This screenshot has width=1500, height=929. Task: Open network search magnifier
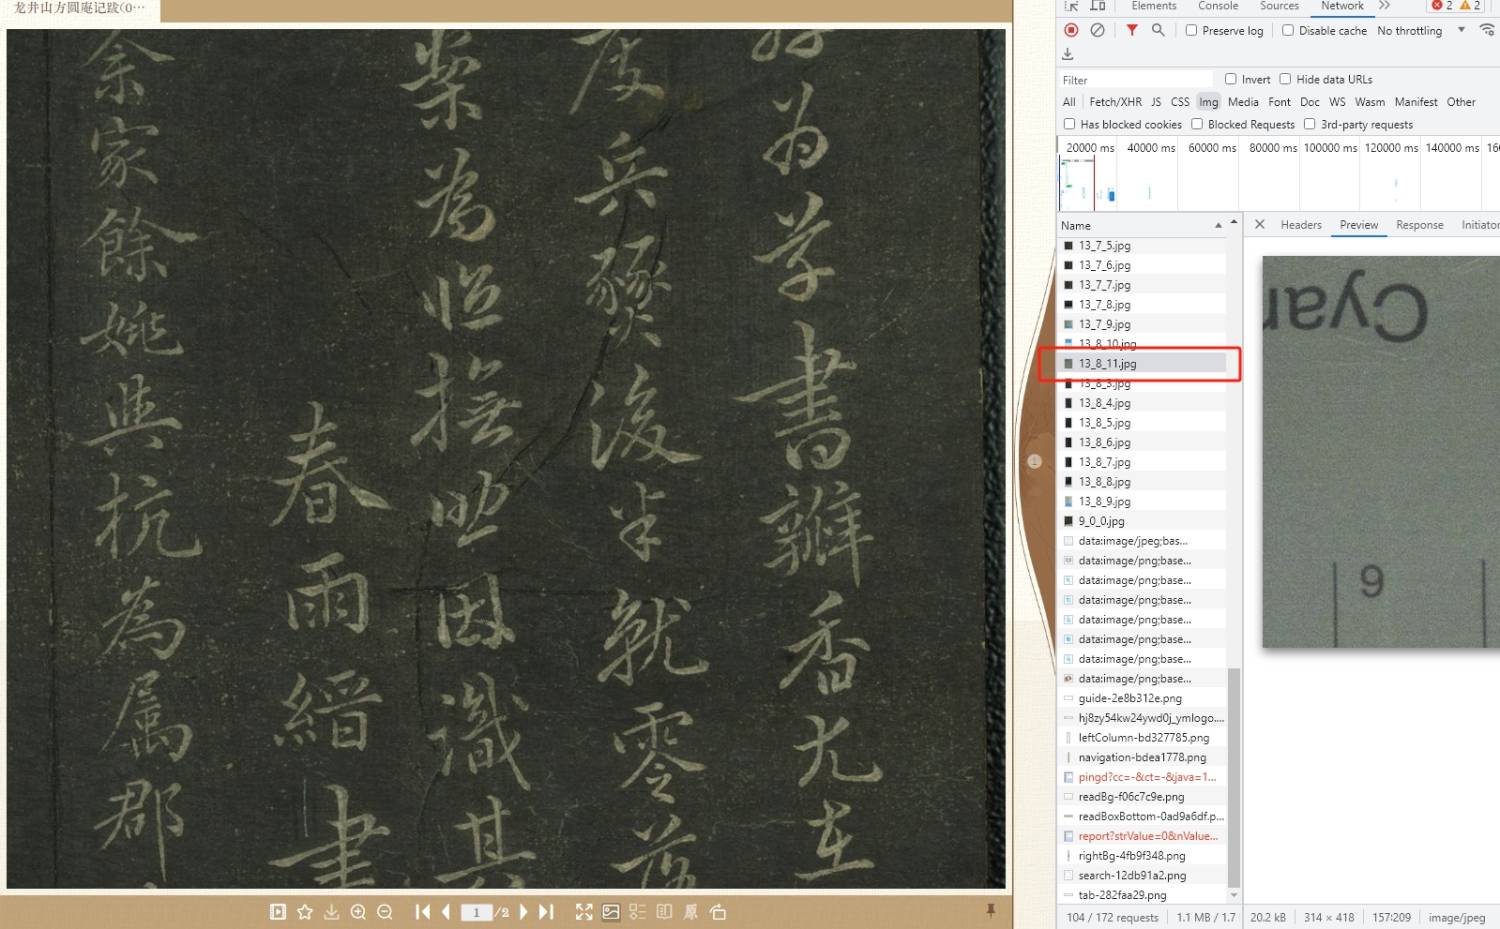point(1158,30)
